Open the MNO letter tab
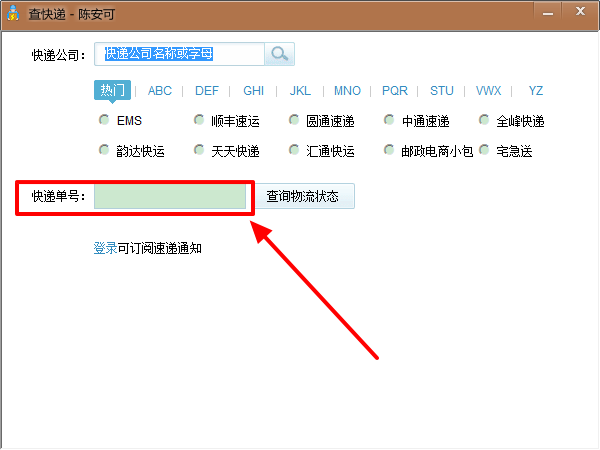Image resolution: width=600 pixels, height=450 pixels. click(x=347, y=91)
